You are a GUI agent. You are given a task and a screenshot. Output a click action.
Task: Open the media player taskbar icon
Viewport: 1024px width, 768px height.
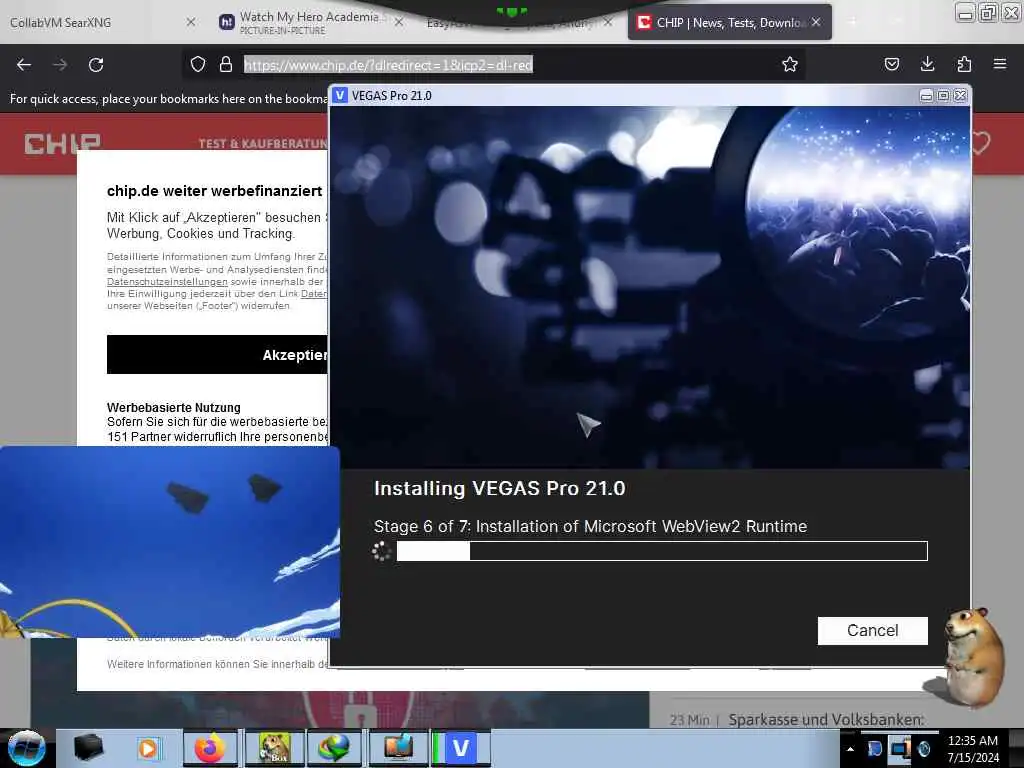click(148, 748)
